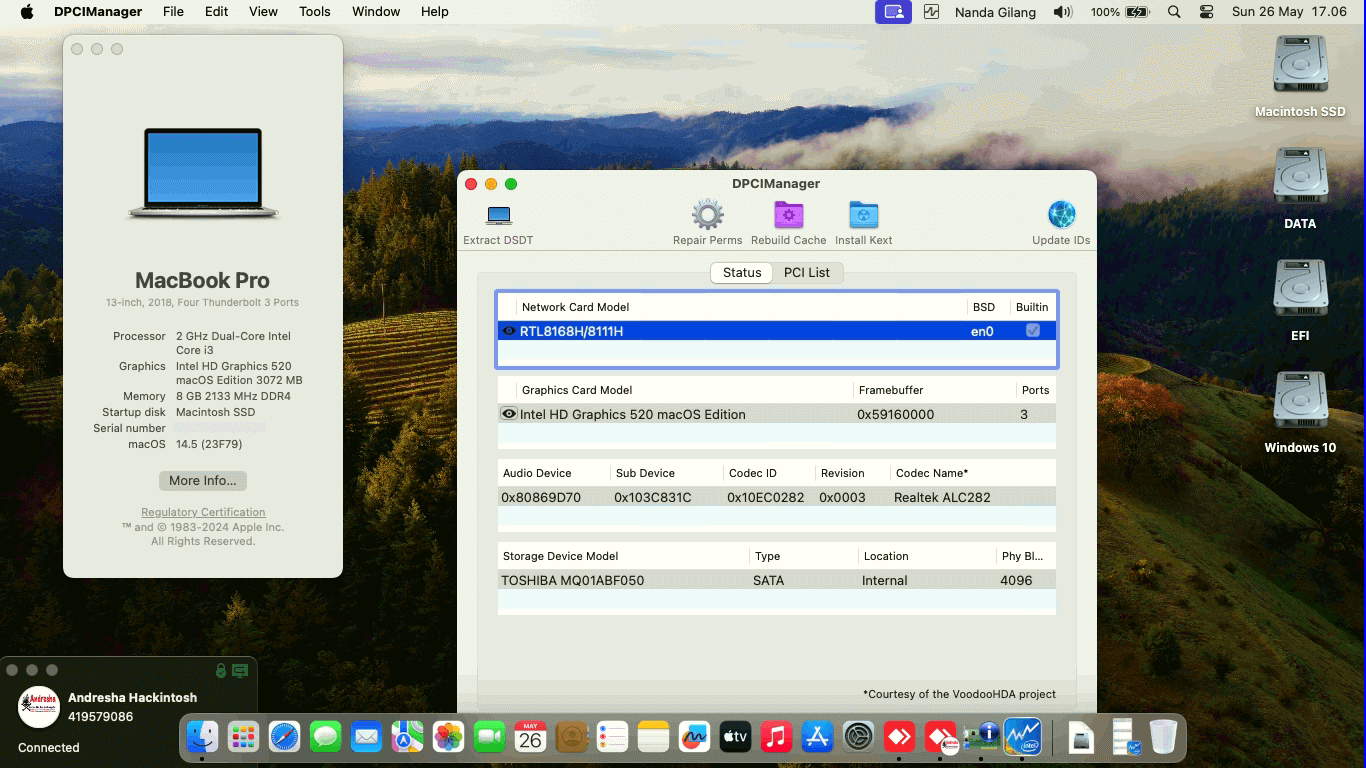Select the TOSHIBA MQ01ABF050 storage row
Screen dimensions: 1366x768
pyautogui.click(x=777, y=580)
